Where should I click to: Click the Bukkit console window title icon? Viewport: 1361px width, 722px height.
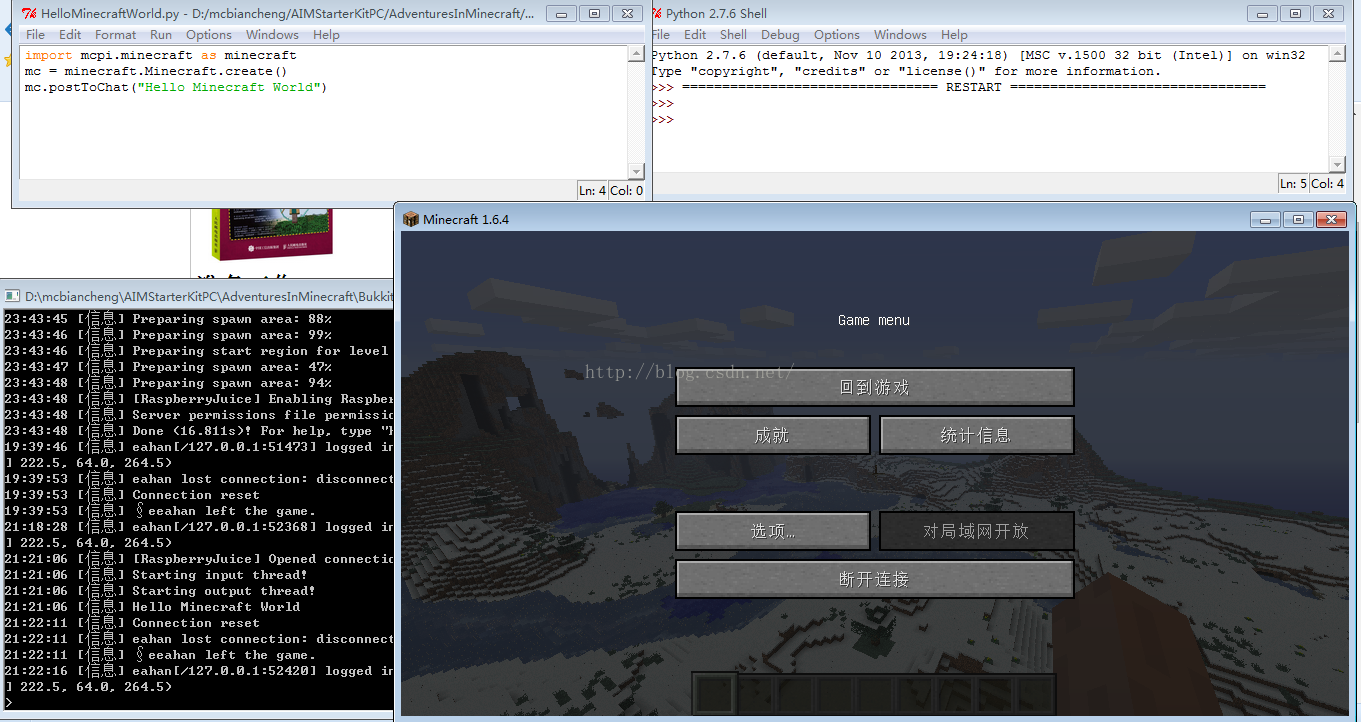coord(12,296)
